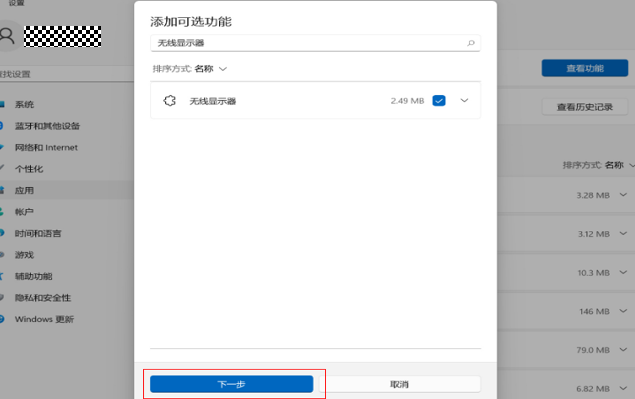
Task: Open 蓝牙和其他设备 settings page
Action: pos(47,126)
